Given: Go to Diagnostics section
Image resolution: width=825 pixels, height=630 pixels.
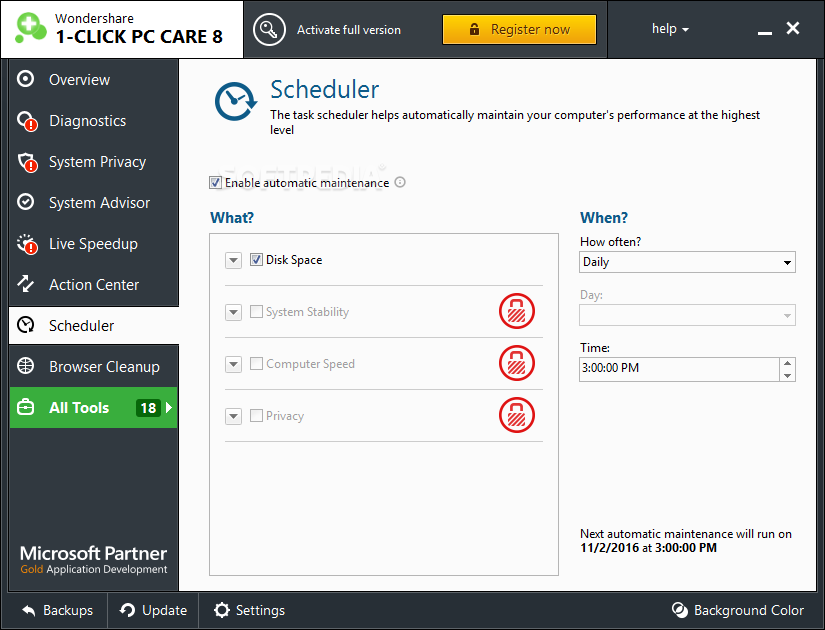Looking at the screenshot, I should pyautogui.click(x=94, y=121).
